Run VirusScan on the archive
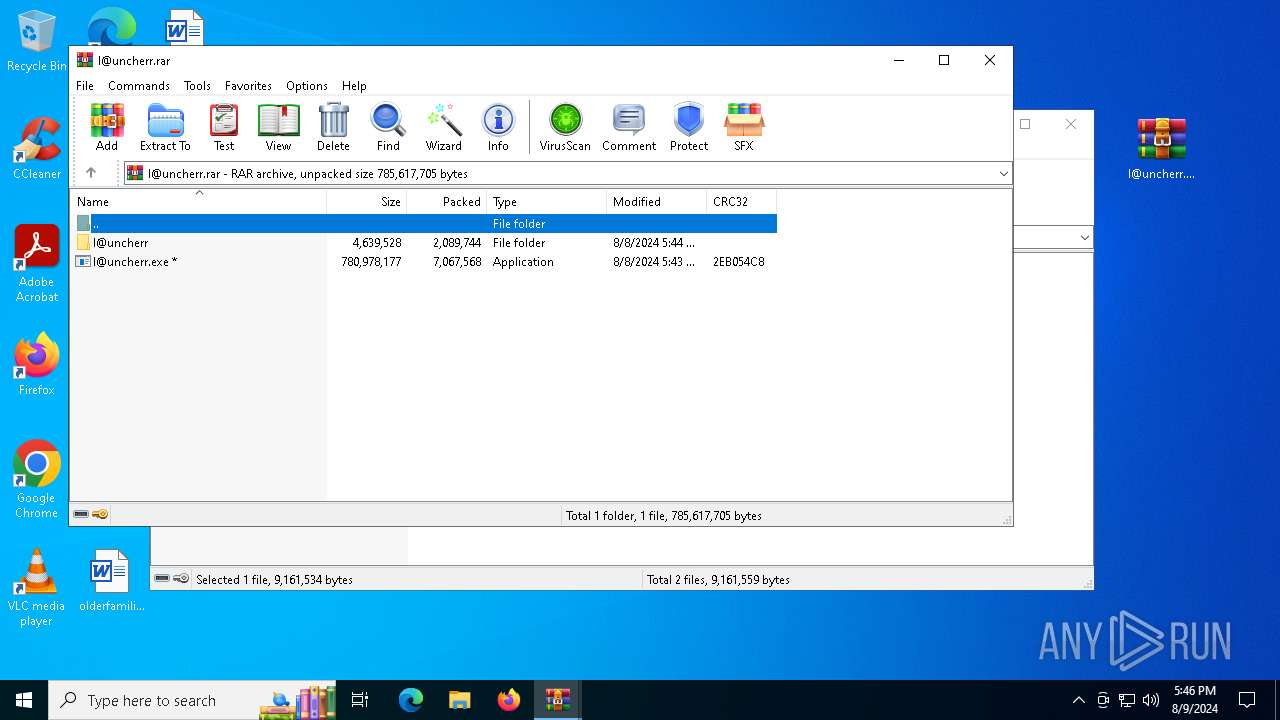This screenshot has height=720, width=1280. click(x=565, y=127)
